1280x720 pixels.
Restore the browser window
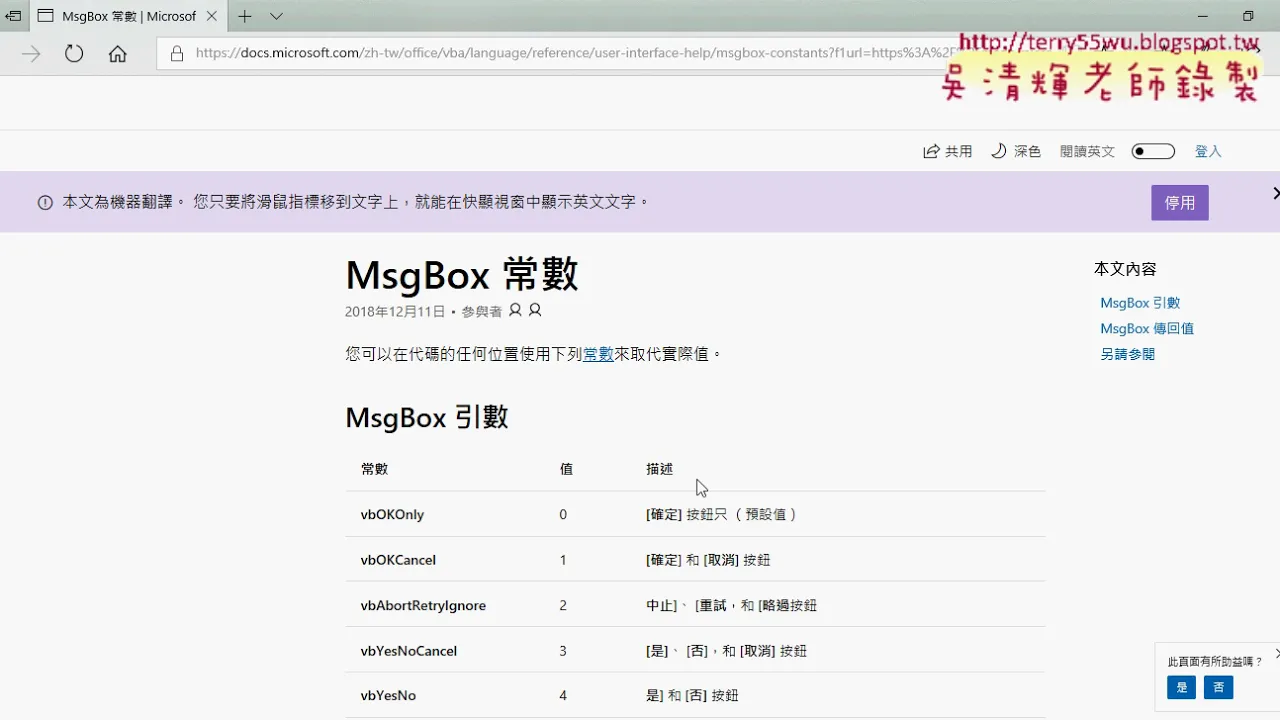click(x=1248, y=16)
